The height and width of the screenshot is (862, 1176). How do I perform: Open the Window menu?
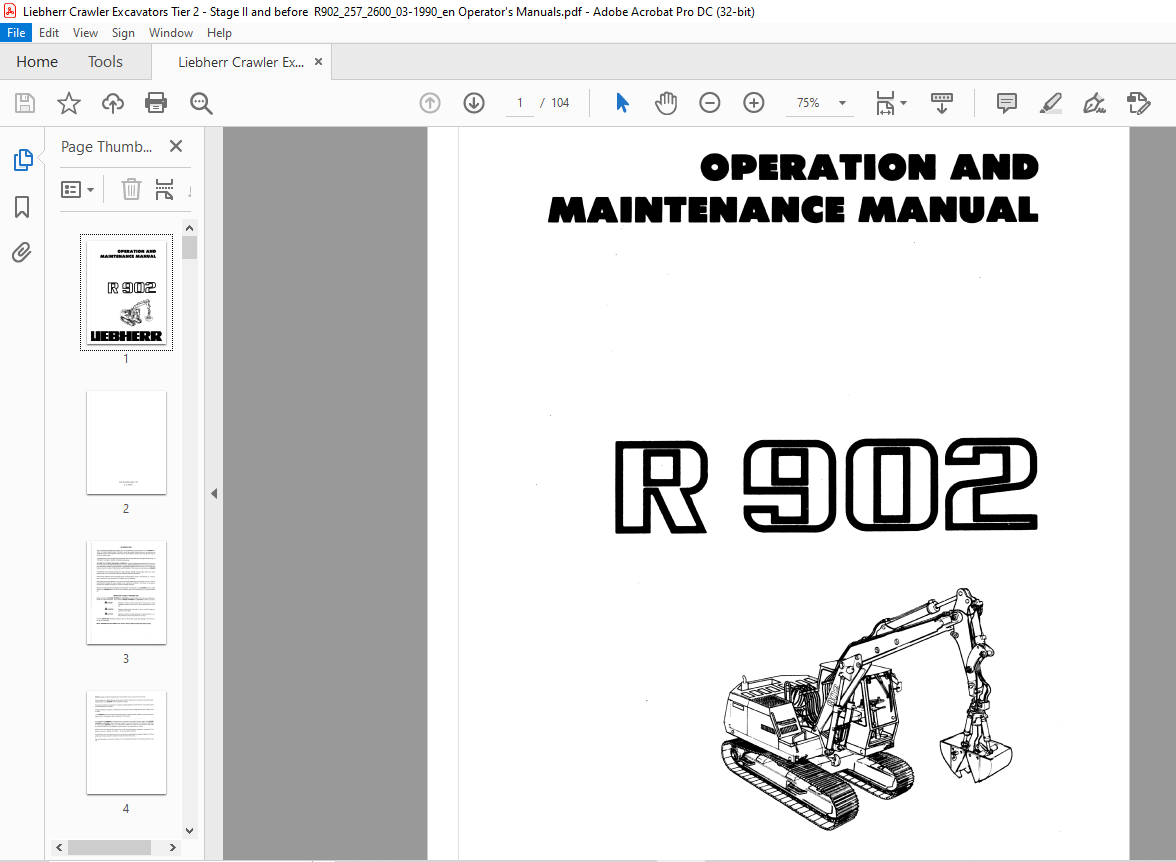click(171, 32)
